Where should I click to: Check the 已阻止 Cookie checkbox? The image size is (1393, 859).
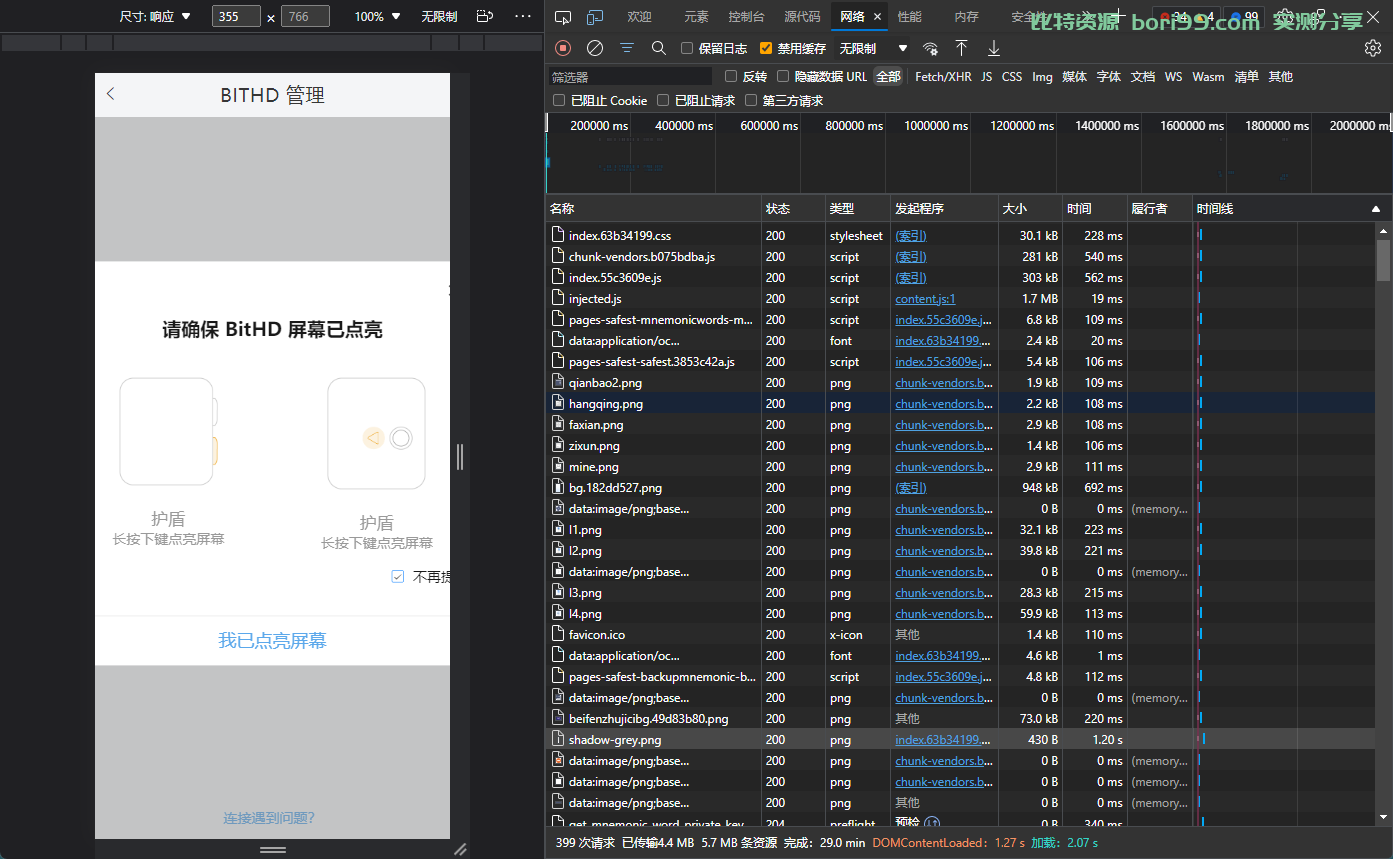pos(559,100)
